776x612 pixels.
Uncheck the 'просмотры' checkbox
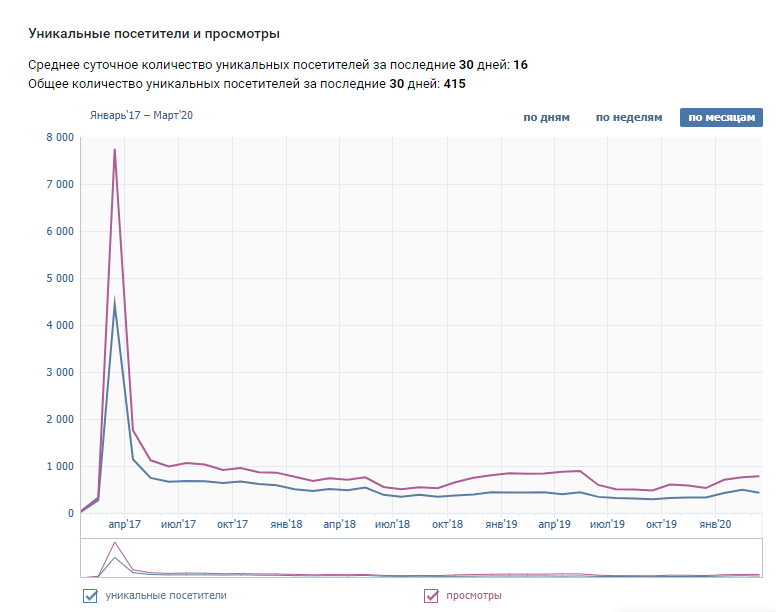pyautogui.click(x=432, y=596)
